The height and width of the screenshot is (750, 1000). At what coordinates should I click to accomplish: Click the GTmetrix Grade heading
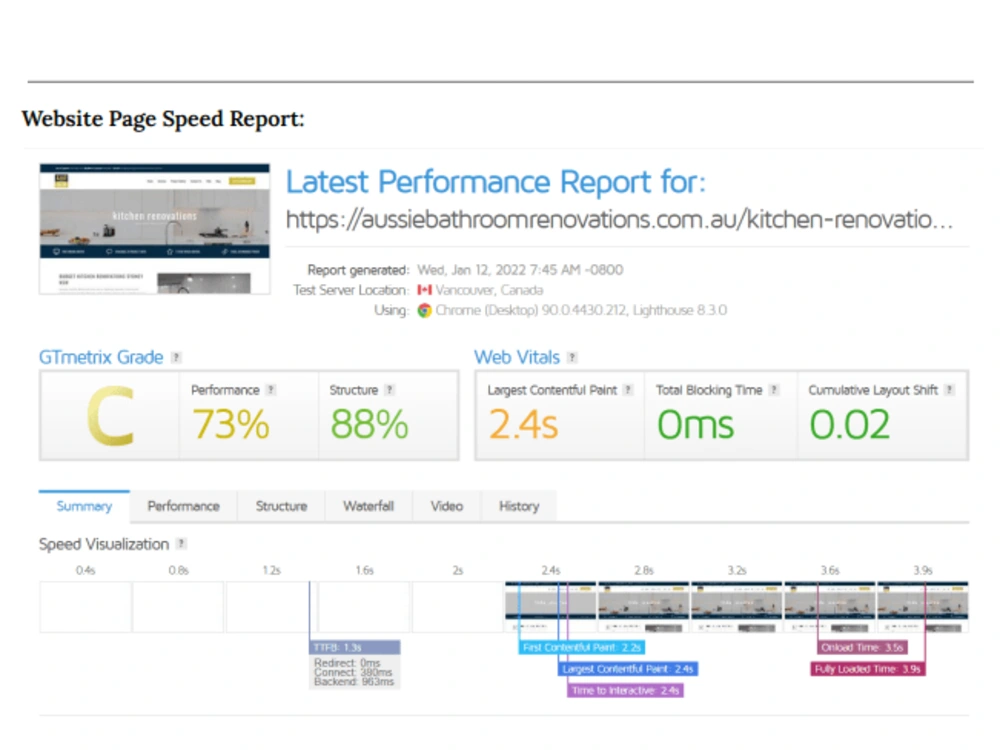(101, 358)
